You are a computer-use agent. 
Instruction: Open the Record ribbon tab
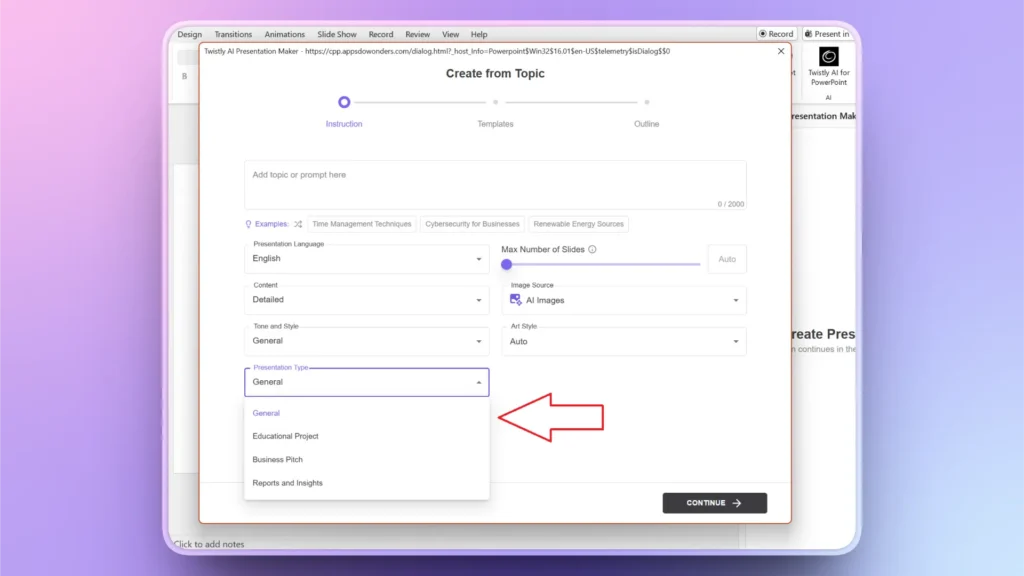click(x=381, y=34)
